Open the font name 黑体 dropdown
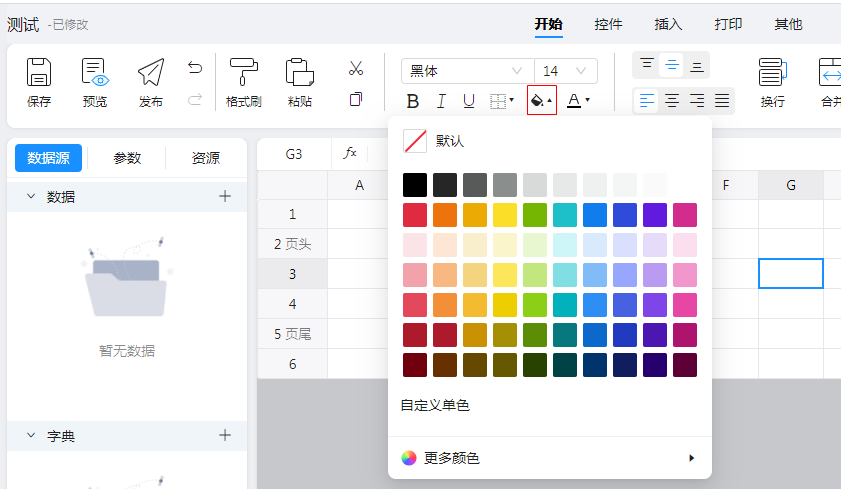The height and width of the screenshot is (489, 841). tap(467, 71)
